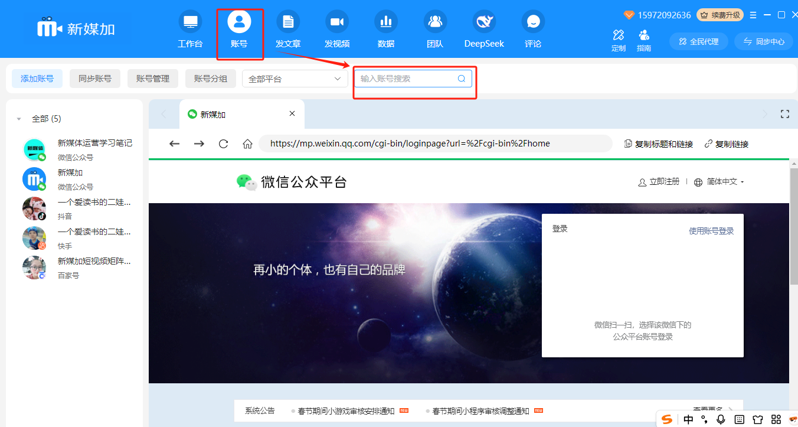The height and width of the screenshot is (427, 798).
Task: Select the 新媒加 微信公众号 account
Action: [x=75, y=180]
